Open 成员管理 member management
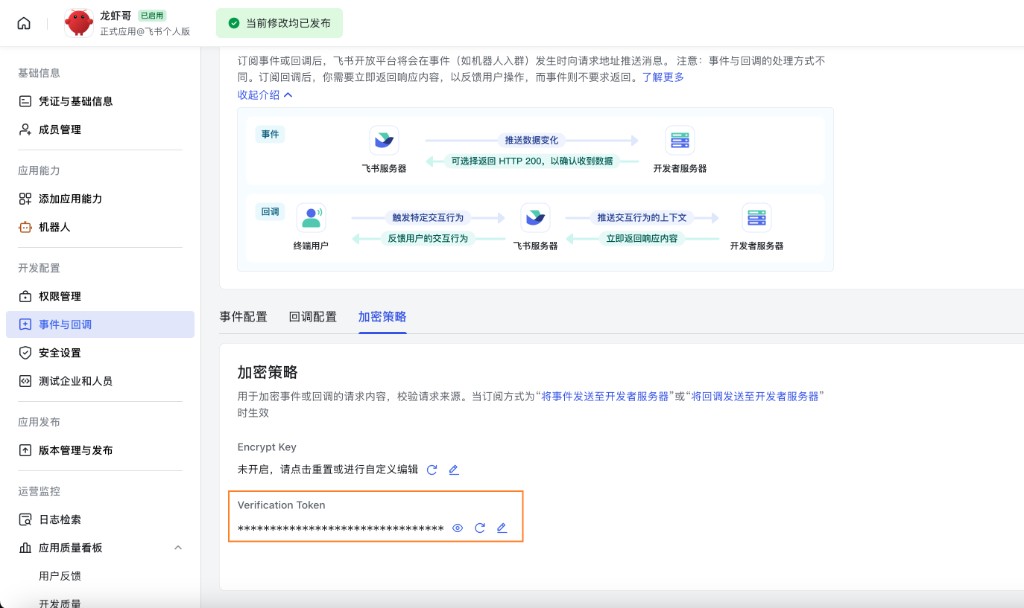The image size is (1024, 608). (x=60, y=129)
